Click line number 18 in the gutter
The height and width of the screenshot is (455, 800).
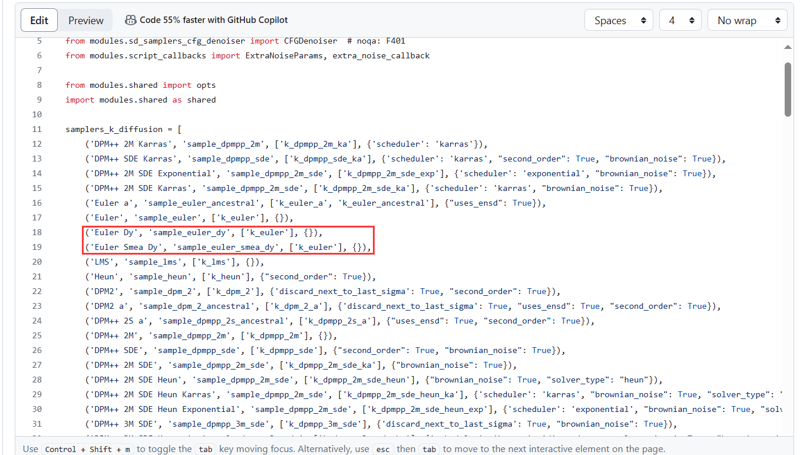[x=37, y=233]
